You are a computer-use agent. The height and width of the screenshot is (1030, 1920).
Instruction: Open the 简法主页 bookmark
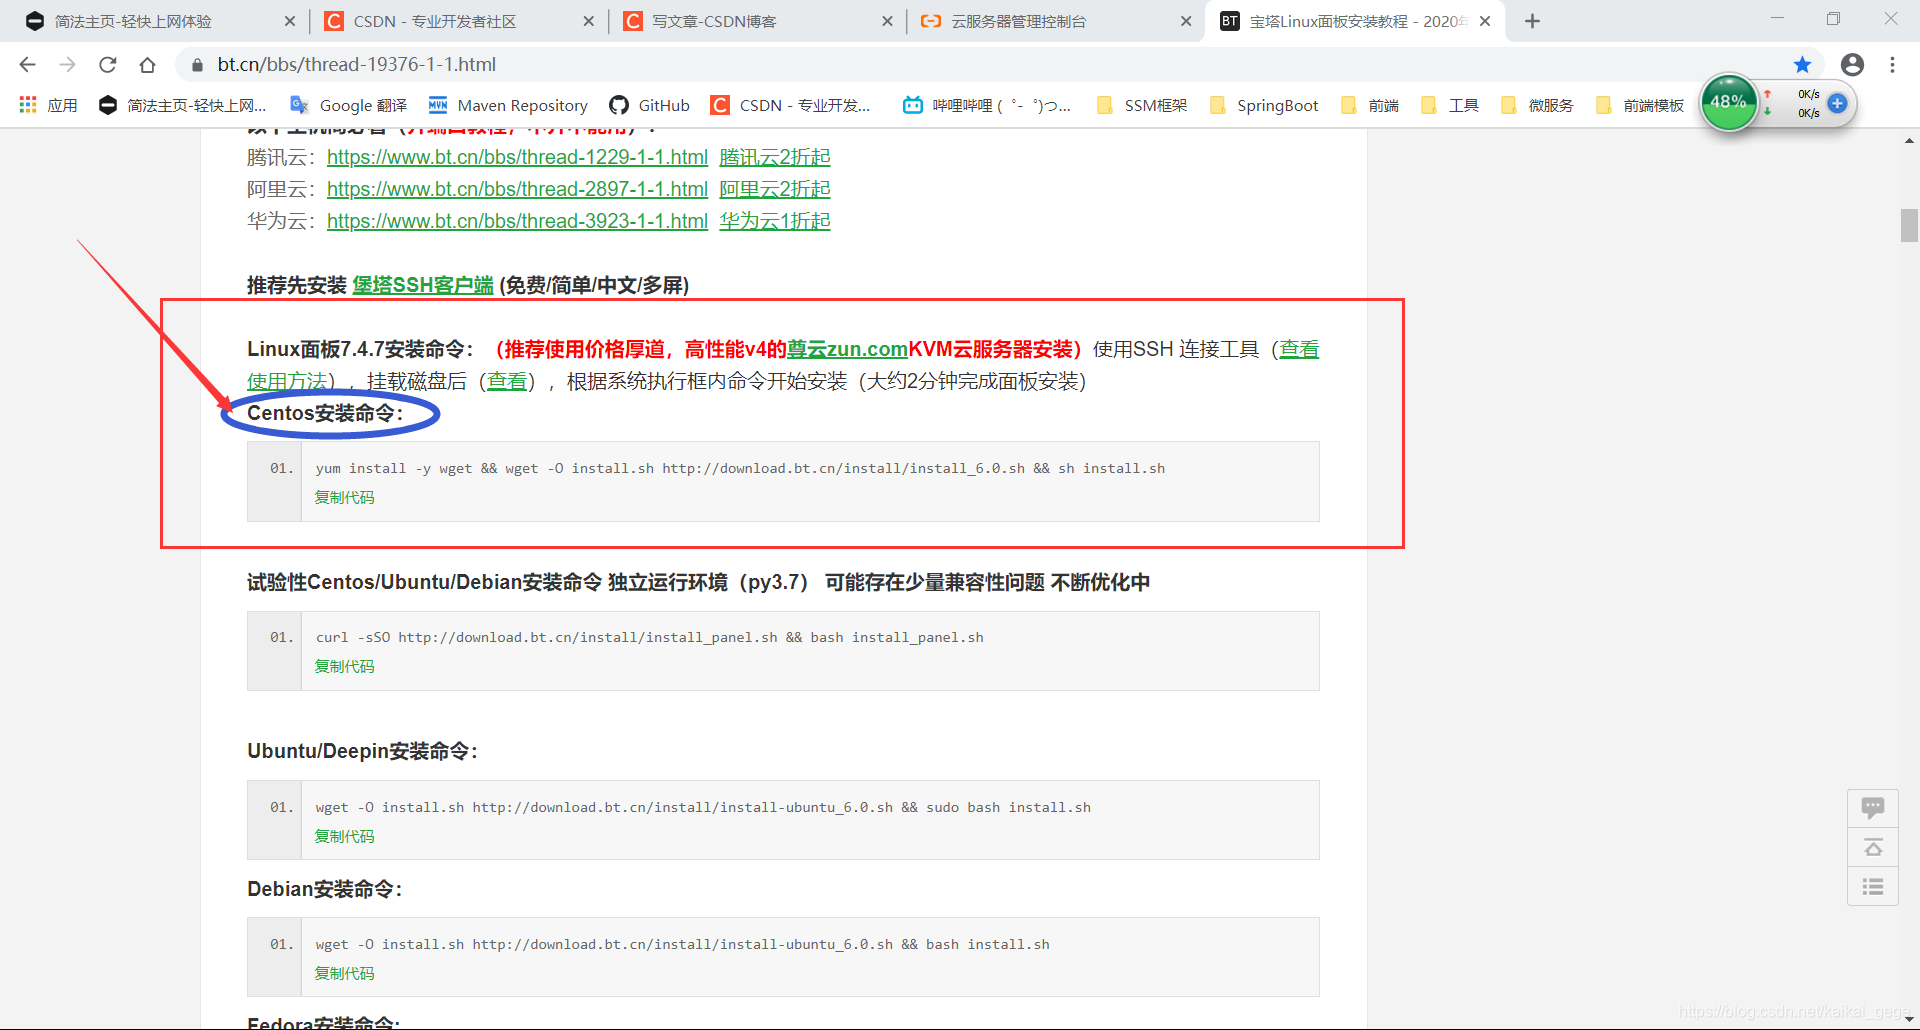click(x=183, y=105)
